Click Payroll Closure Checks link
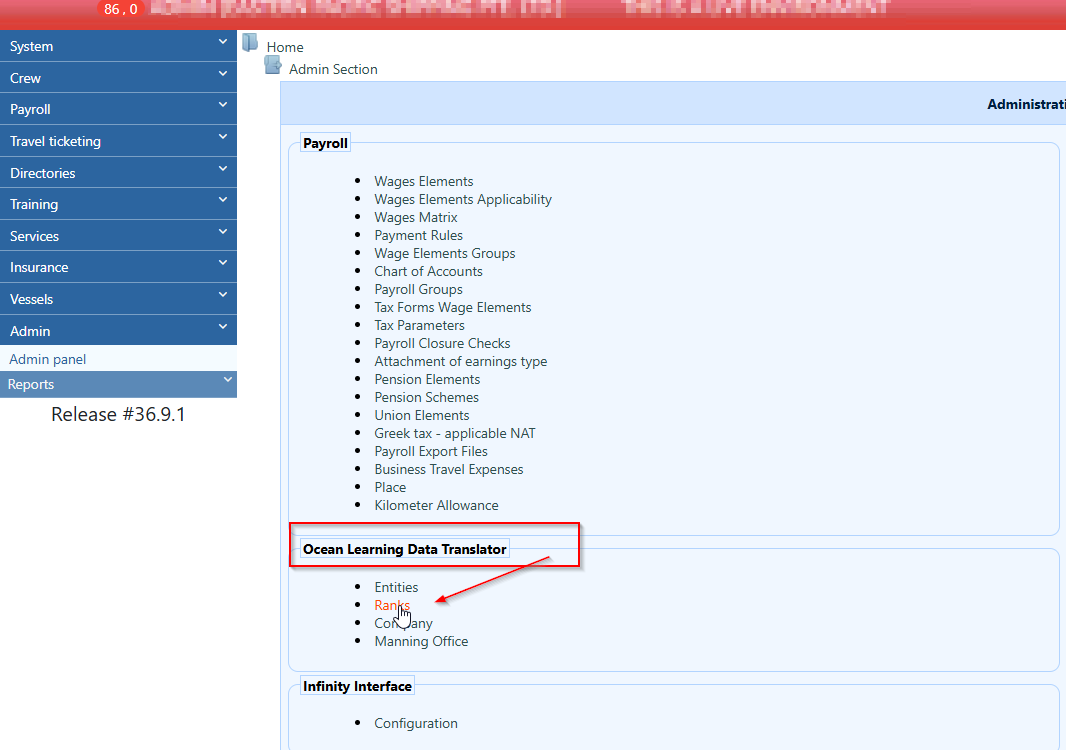Viewport: 1066px width, 750px height. click(442, 343)
